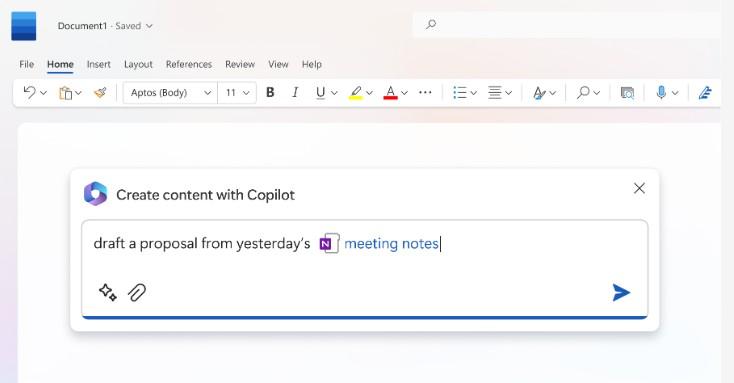
Task: Open highlight color dropdown arrow
Action: coord(369,93)
